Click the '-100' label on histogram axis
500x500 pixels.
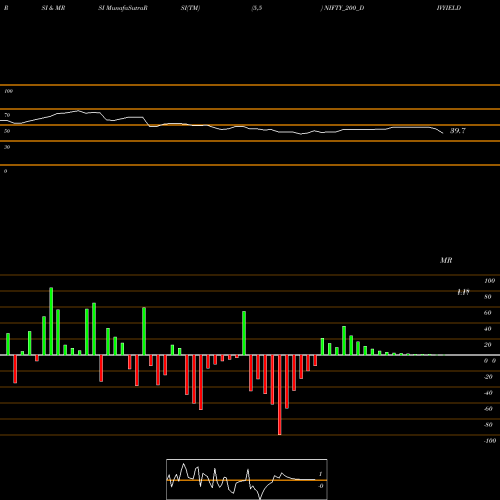click(x=489, y=441)
